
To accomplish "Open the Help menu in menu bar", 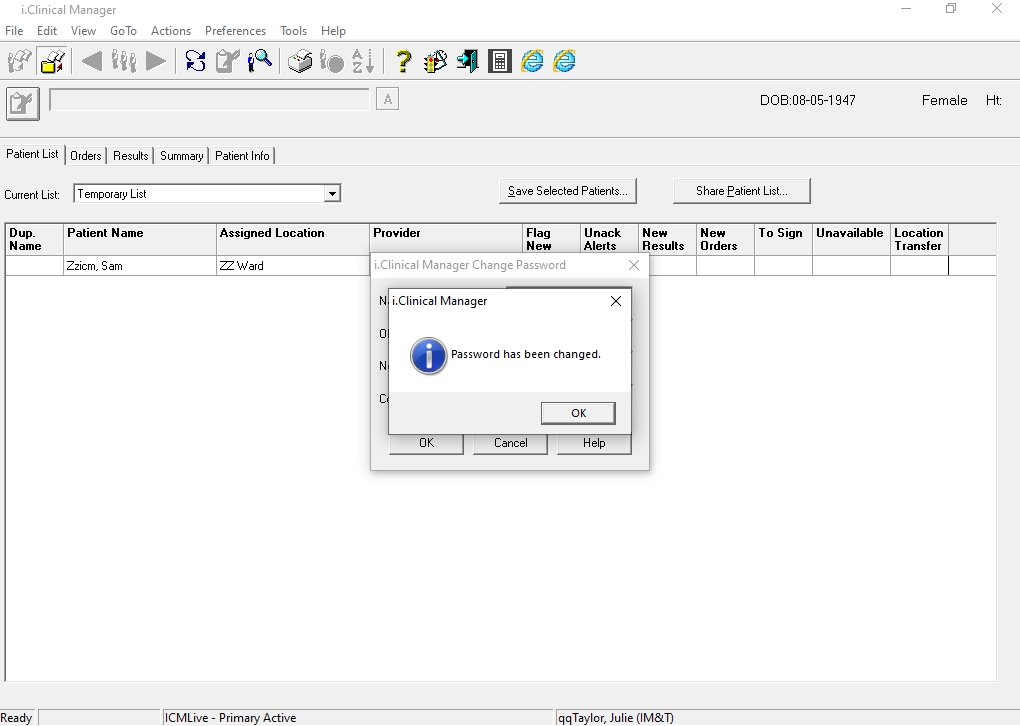I will [333, 31].
